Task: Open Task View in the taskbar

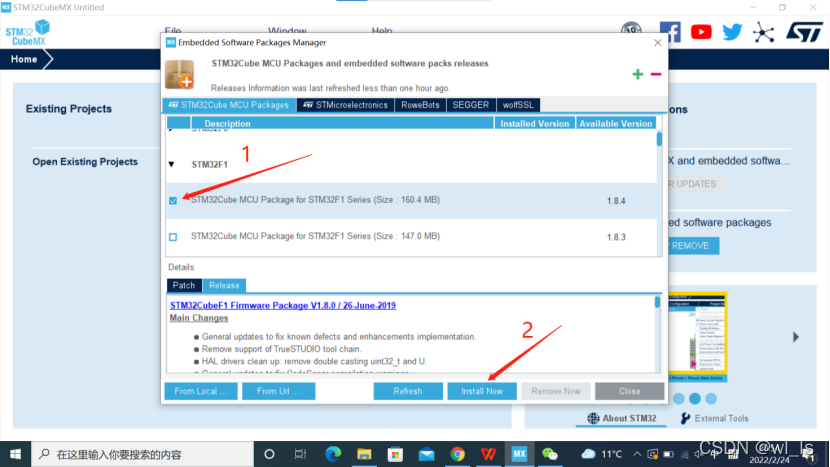Action: tap(300, 454)
